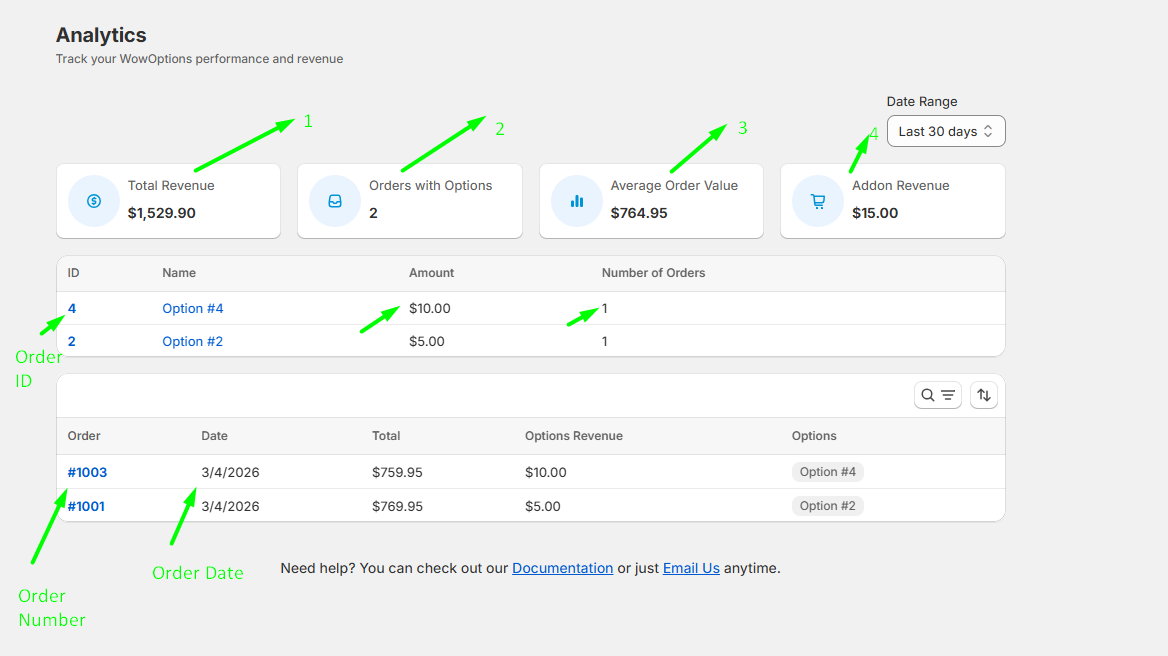Open order #1001
Screen dimensions: 1168x656
(86, 507)
